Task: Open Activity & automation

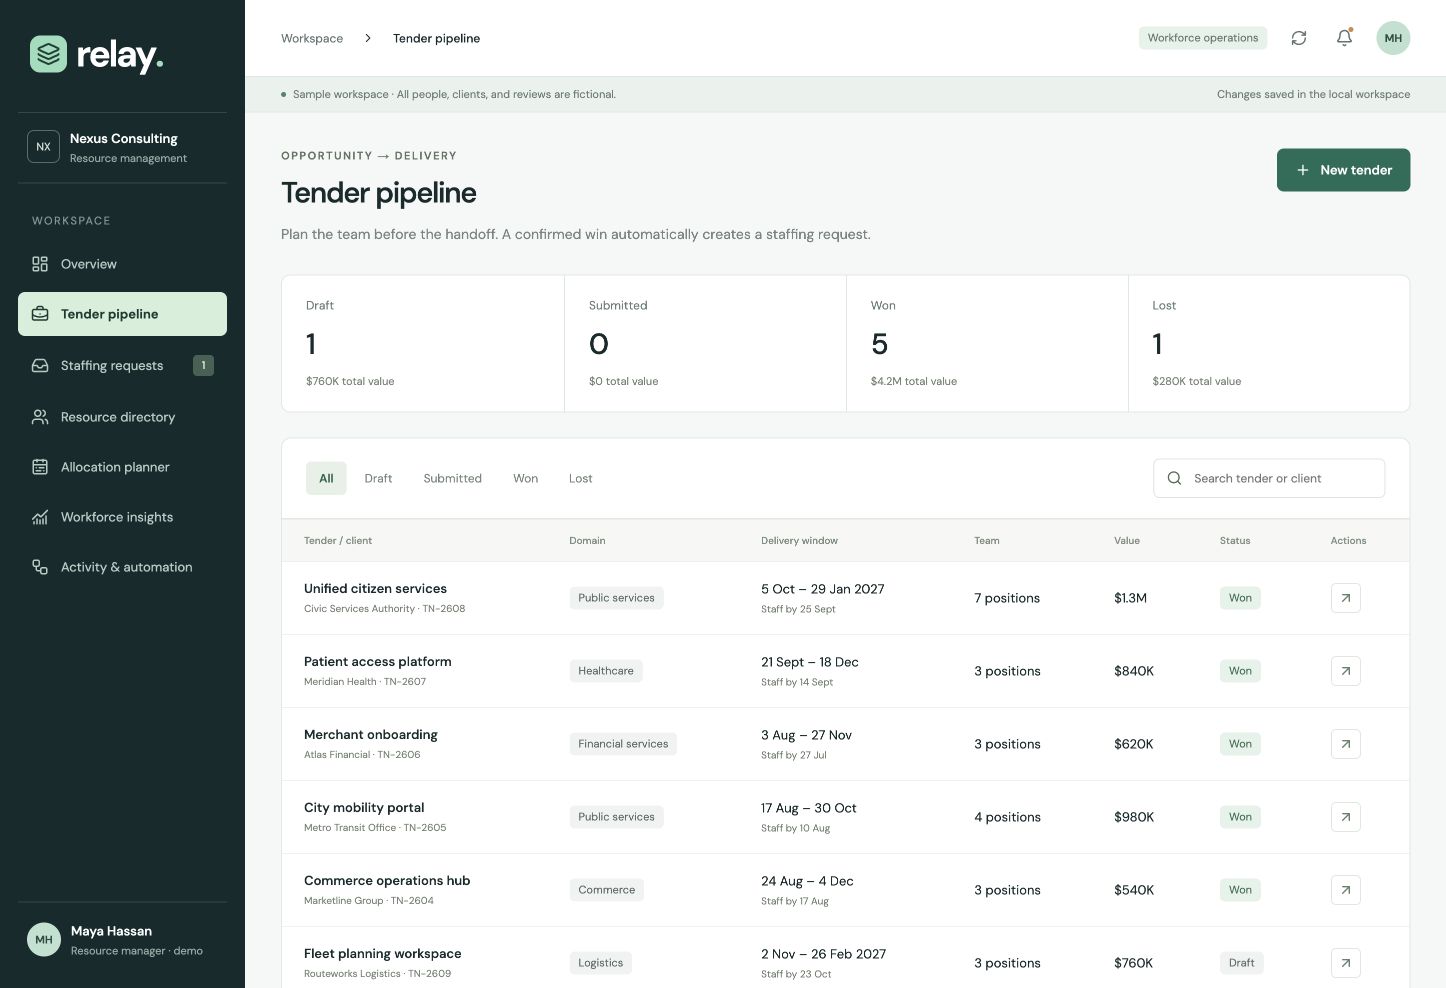Action: point(122,567)
